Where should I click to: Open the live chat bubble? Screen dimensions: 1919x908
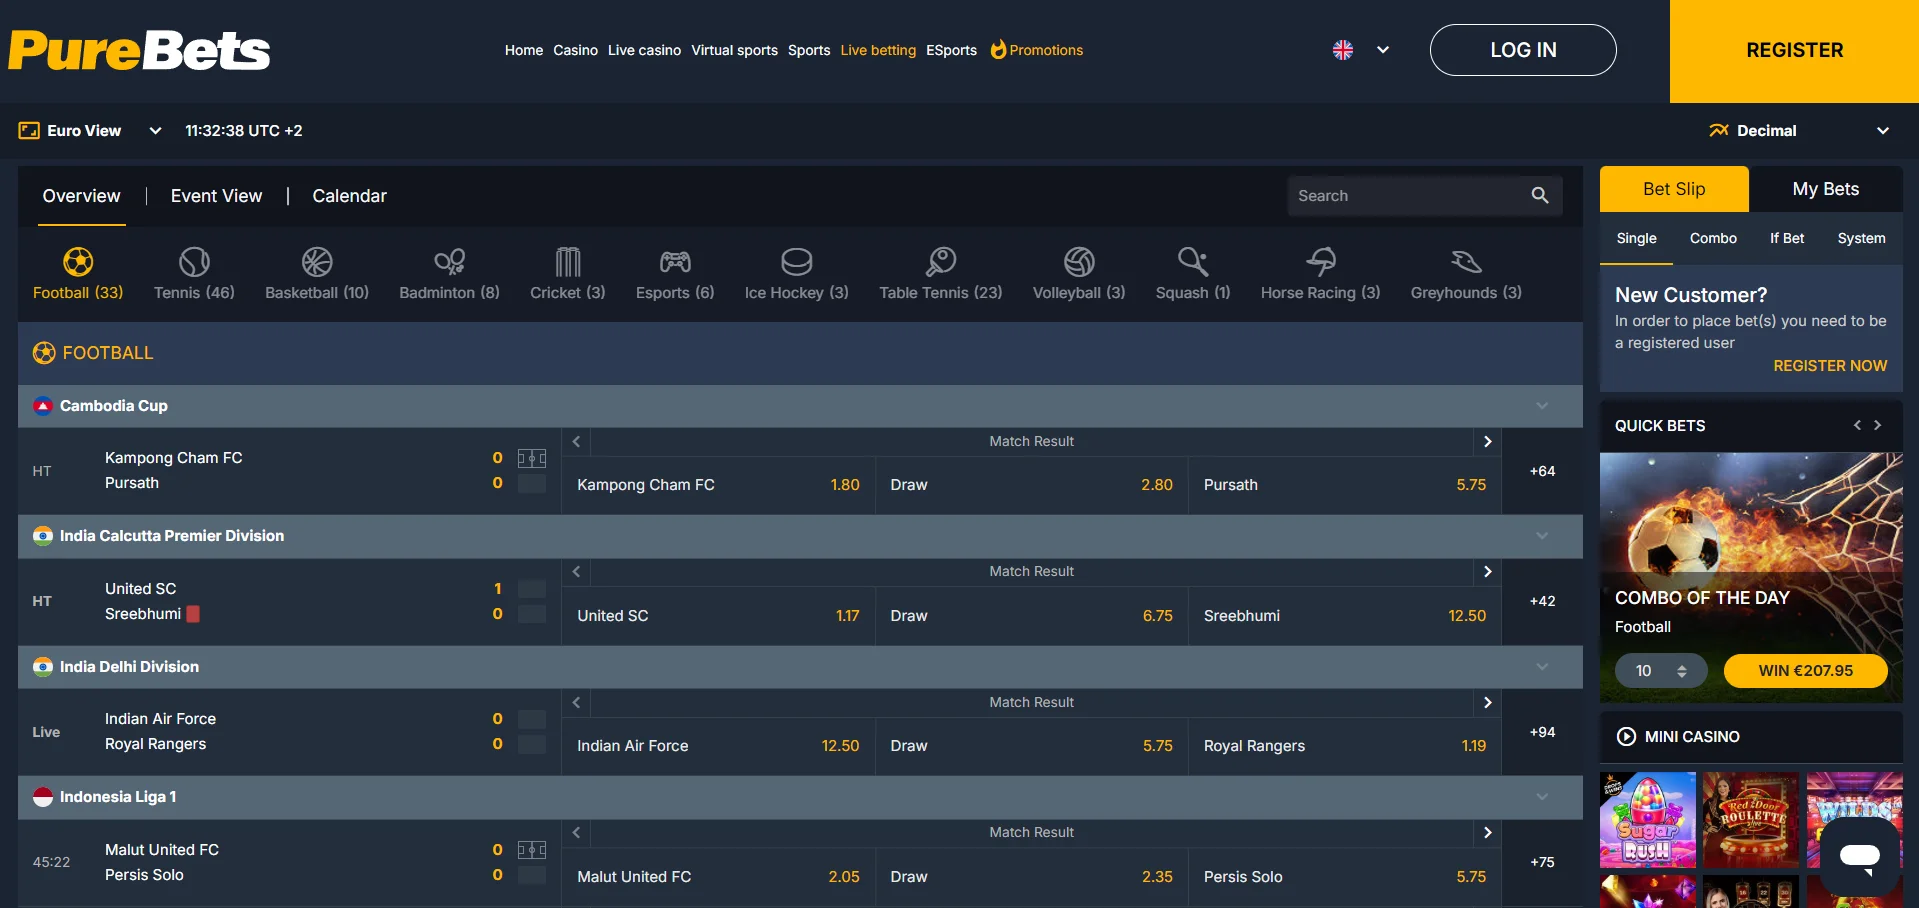tap(1860, 856)
